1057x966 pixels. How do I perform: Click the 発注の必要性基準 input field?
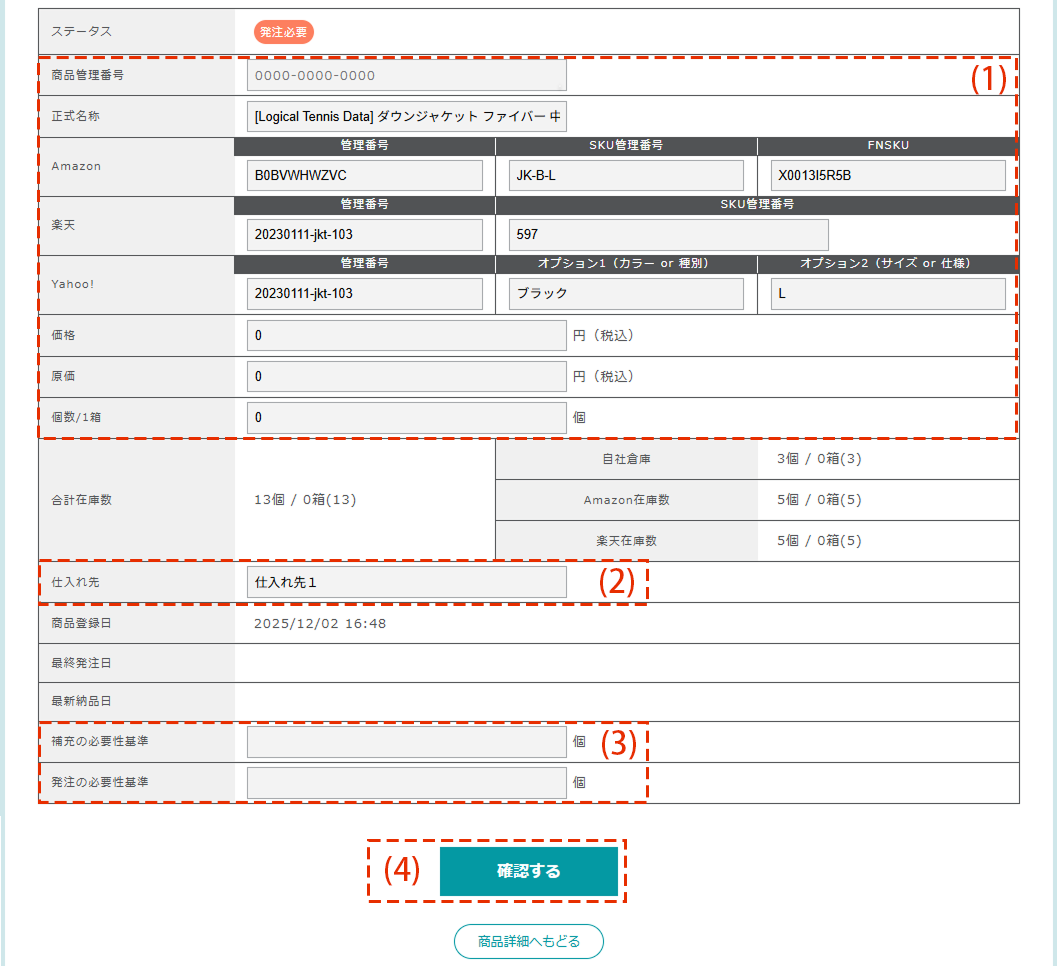(x=406, y=783)
